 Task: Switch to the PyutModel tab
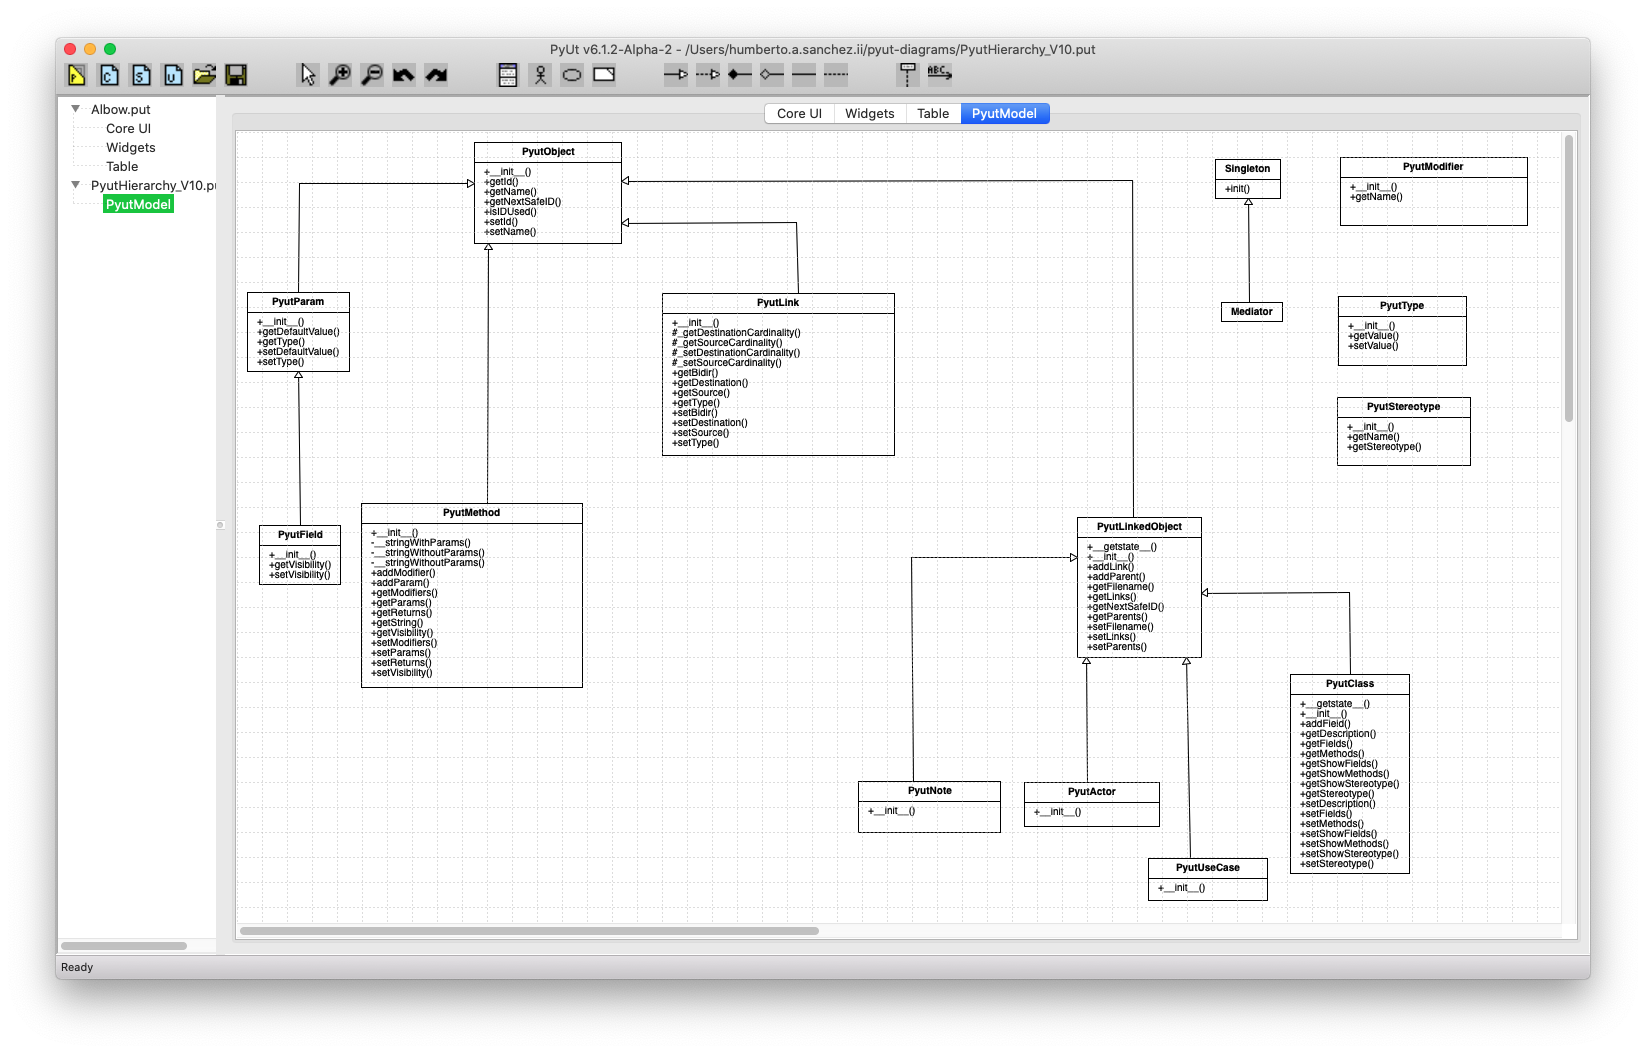(1004, 114)
